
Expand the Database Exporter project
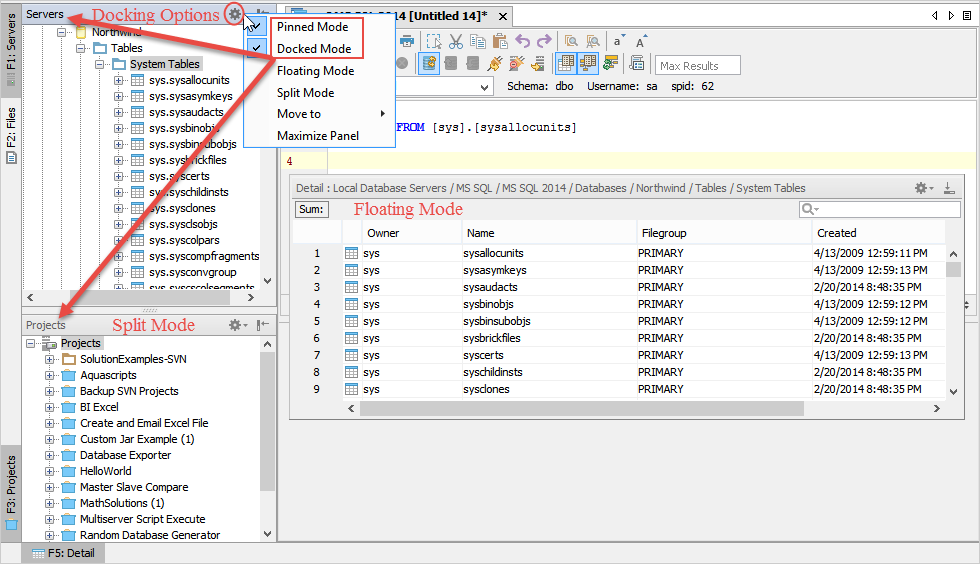49,455
